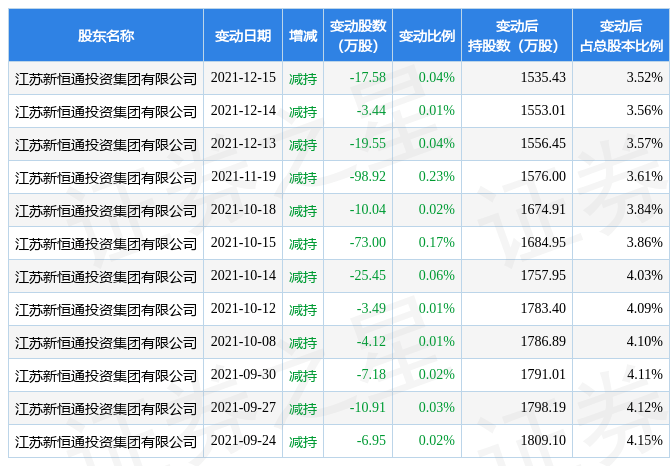Screen dimensions: 670x466
Task: Click the 变动比例 column header
Action: 427,35
